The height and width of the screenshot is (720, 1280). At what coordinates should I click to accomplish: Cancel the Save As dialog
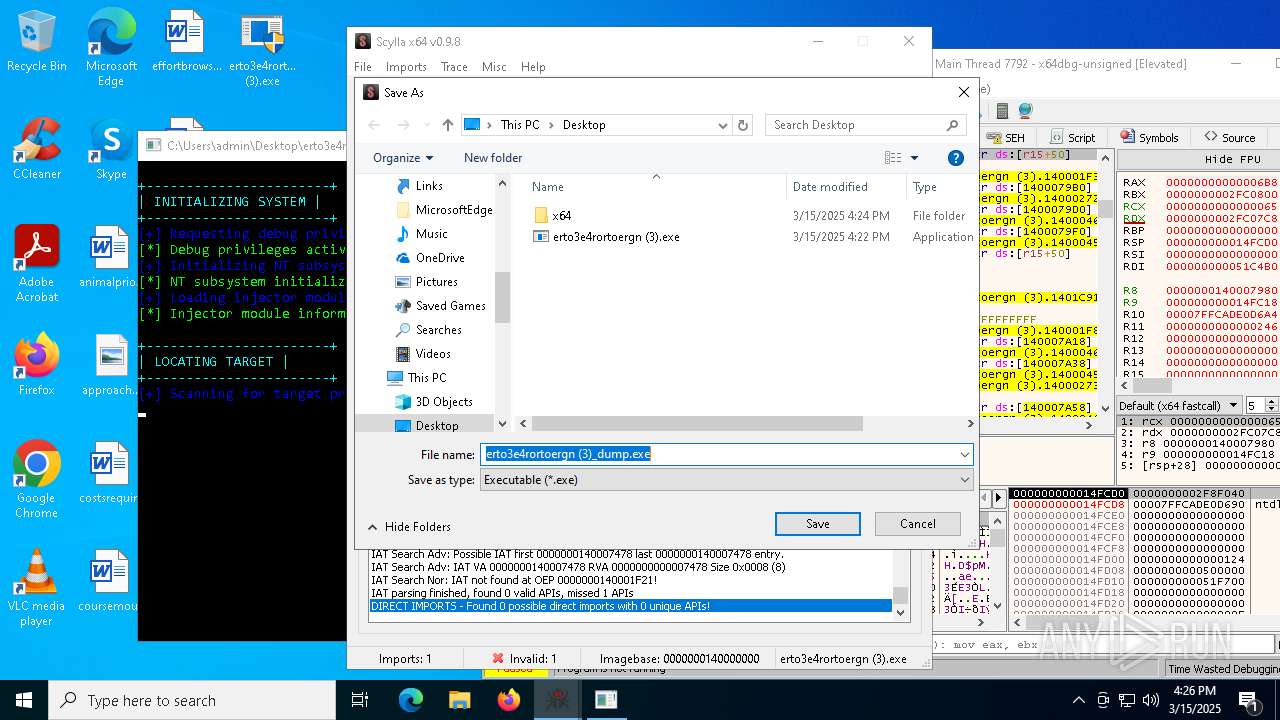(918, 524)
